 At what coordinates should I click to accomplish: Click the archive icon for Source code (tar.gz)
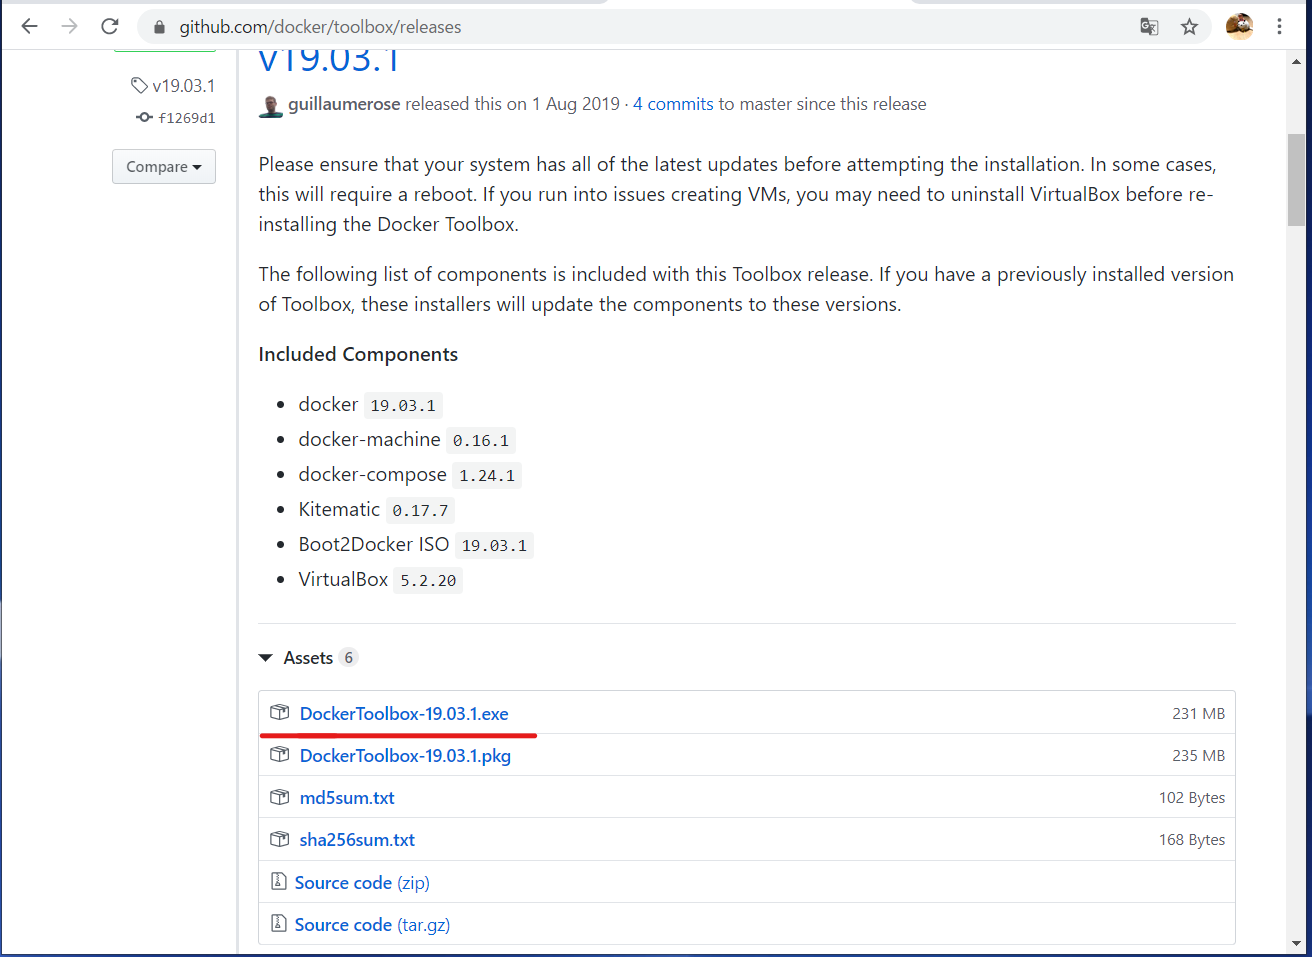click(x=279, y=924)
